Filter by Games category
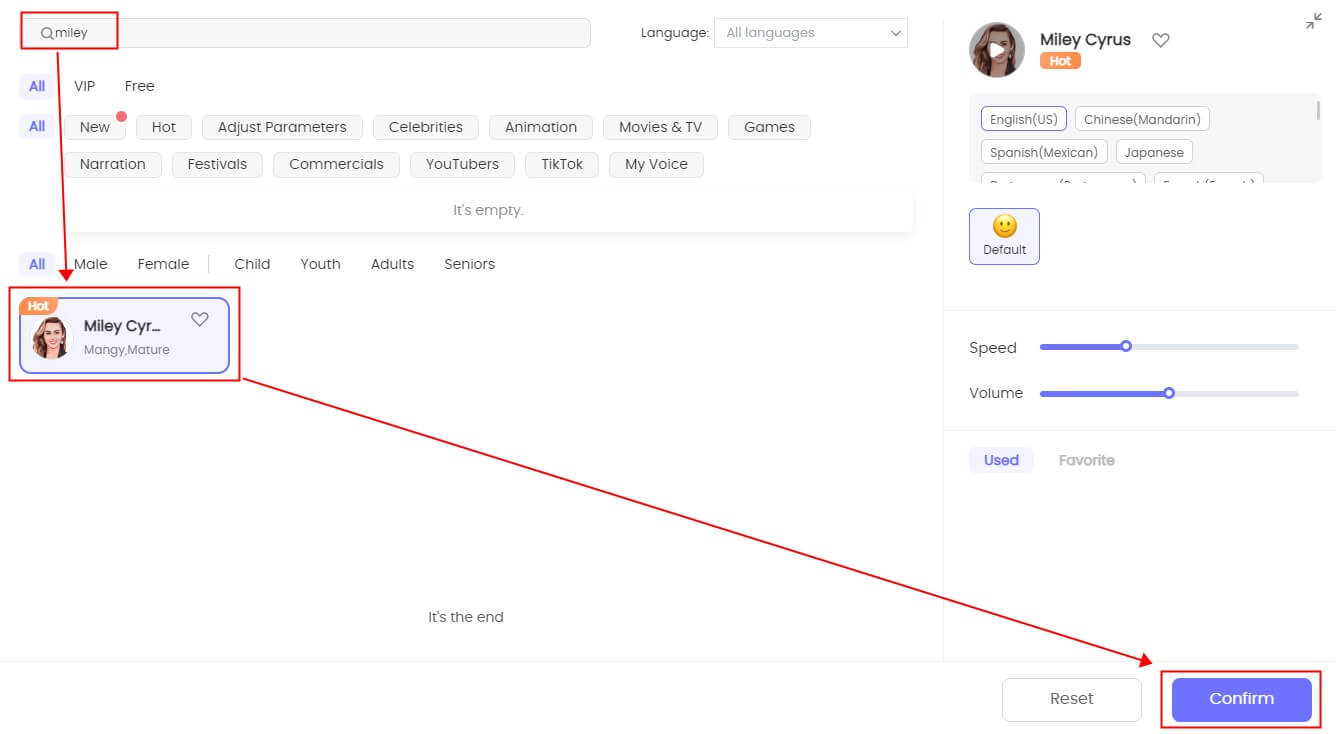 [769, 127]
